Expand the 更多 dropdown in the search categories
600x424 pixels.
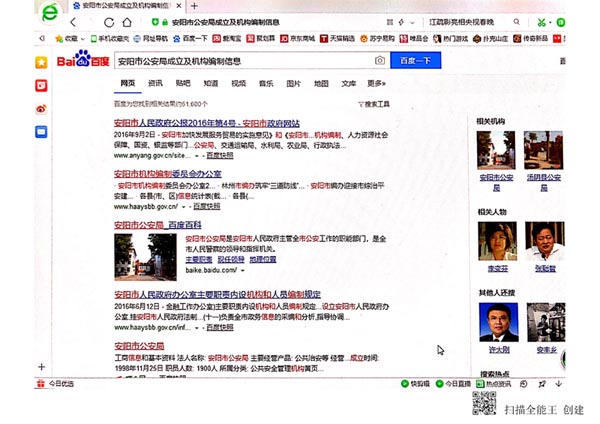[378, 84]
